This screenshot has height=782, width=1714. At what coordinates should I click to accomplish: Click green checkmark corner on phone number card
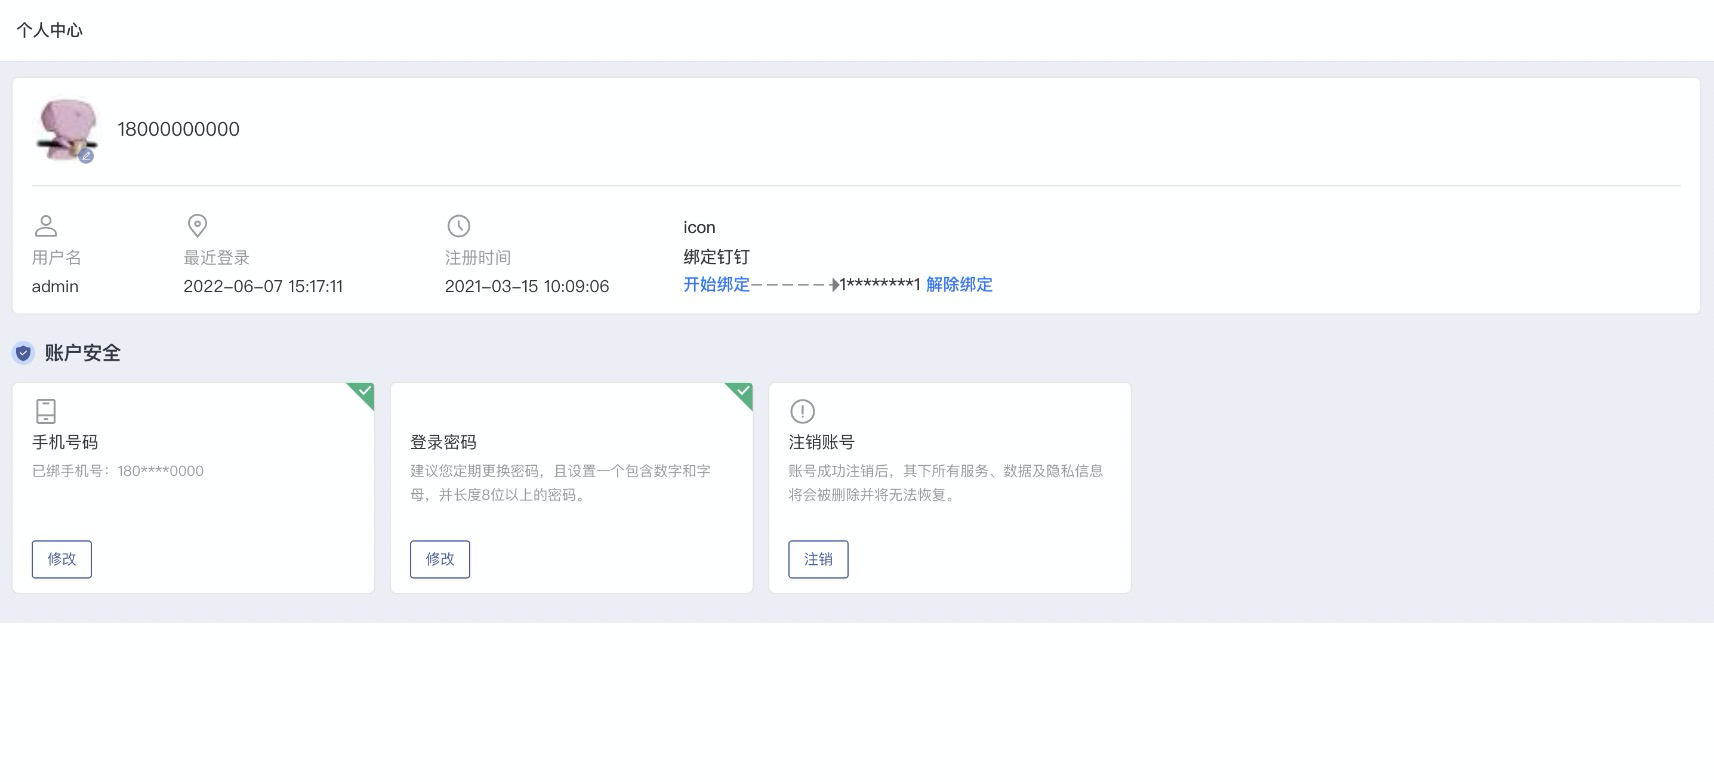tap(363, 393)
